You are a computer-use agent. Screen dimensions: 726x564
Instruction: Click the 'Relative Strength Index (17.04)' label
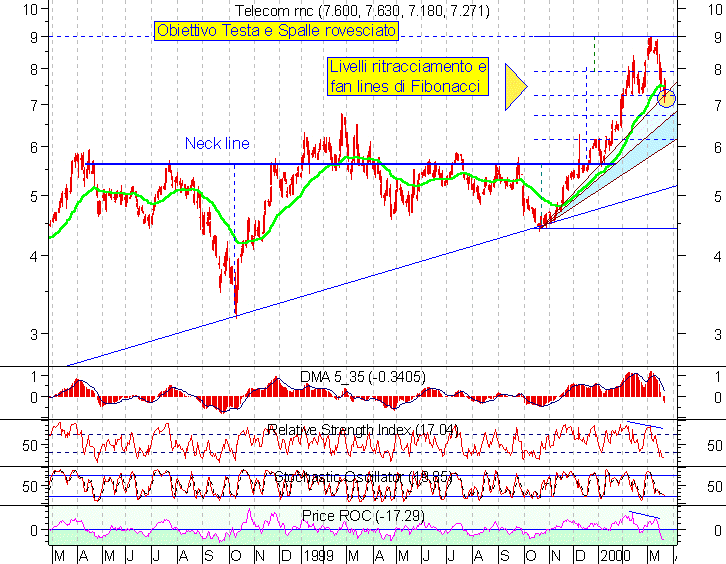tap(363, 430)
